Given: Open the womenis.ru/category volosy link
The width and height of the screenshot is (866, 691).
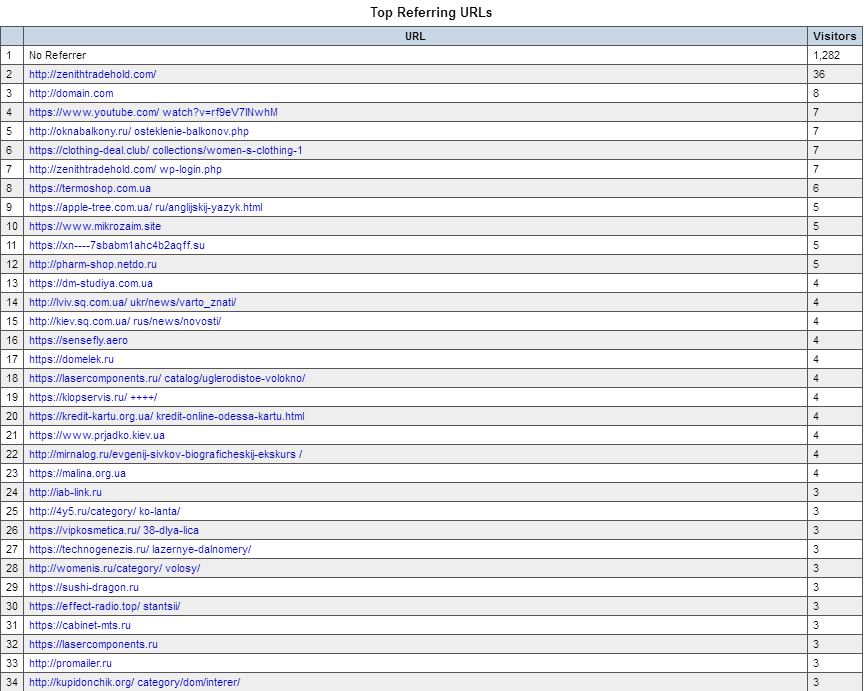Looking at the screenshot, I should (115, 568).
